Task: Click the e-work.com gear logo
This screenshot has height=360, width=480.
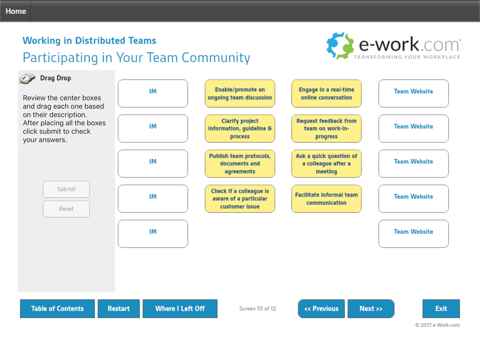Action: pyautogui.click(x=340, y=46)
